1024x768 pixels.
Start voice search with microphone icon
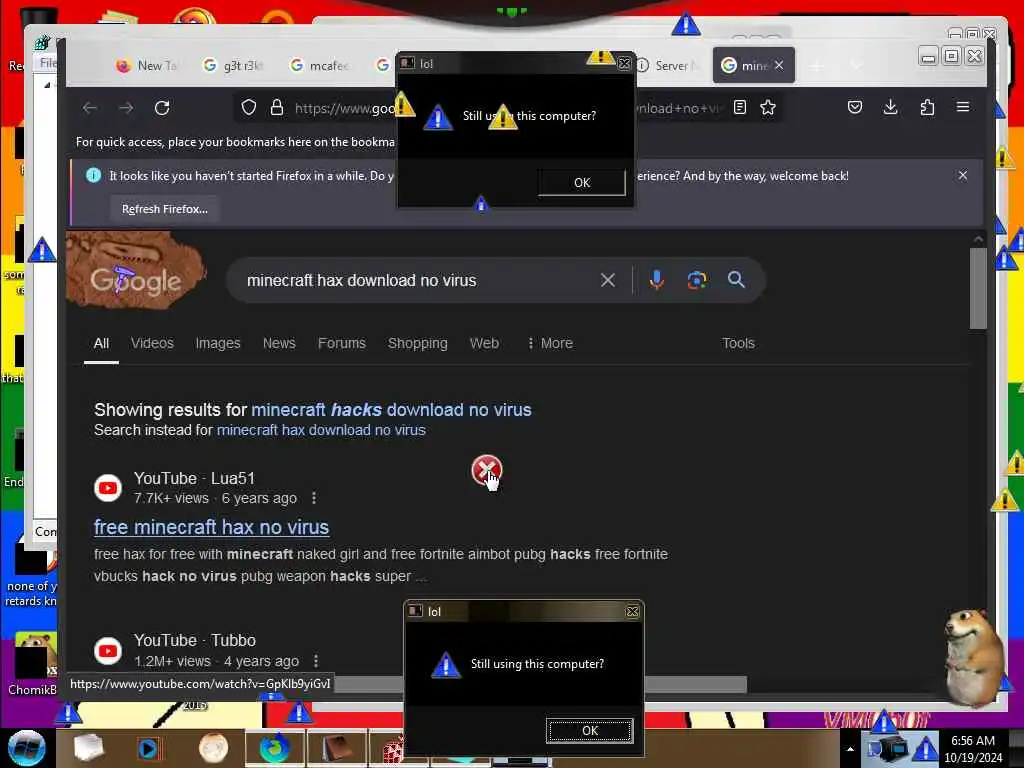[x=656, y=280]
